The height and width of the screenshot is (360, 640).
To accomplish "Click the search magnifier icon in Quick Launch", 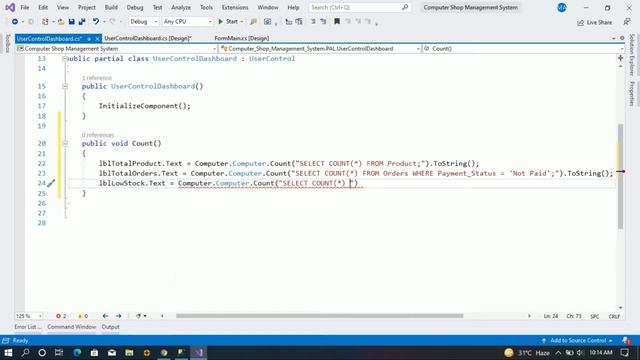I will point(405,7).
